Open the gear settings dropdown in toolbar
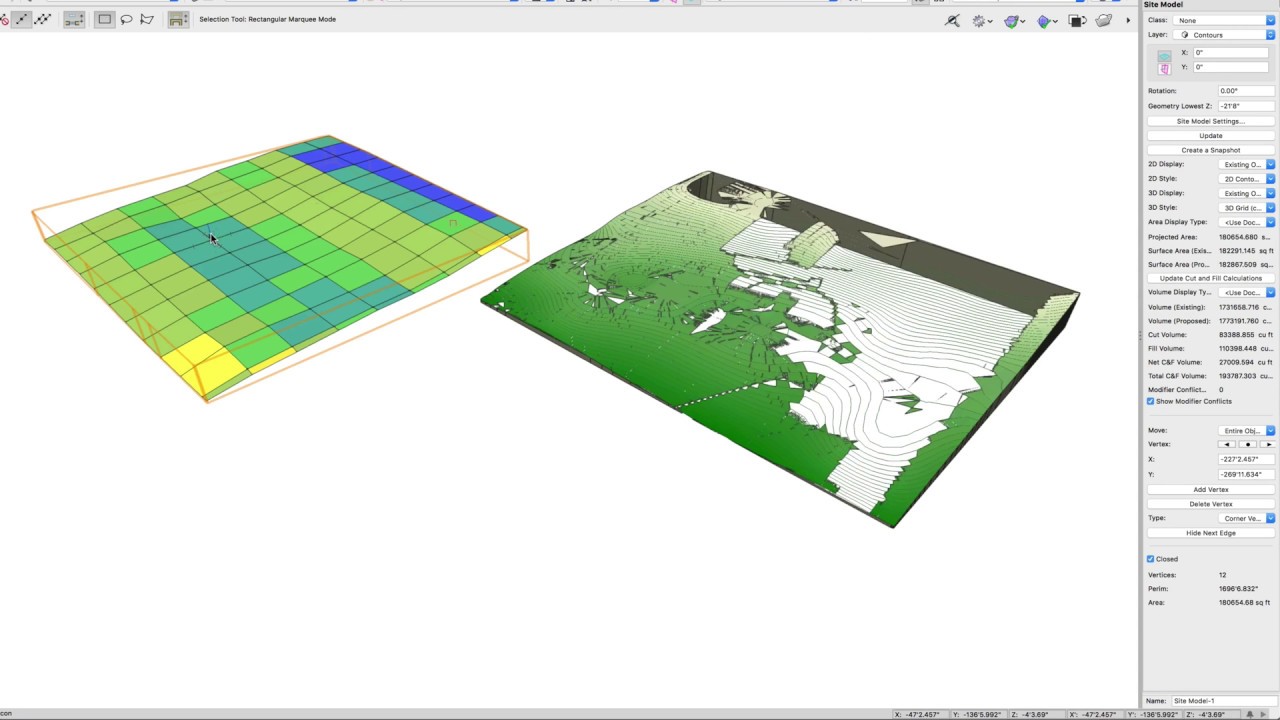Viewport: 1280px width, 720px height. point(982,20)
